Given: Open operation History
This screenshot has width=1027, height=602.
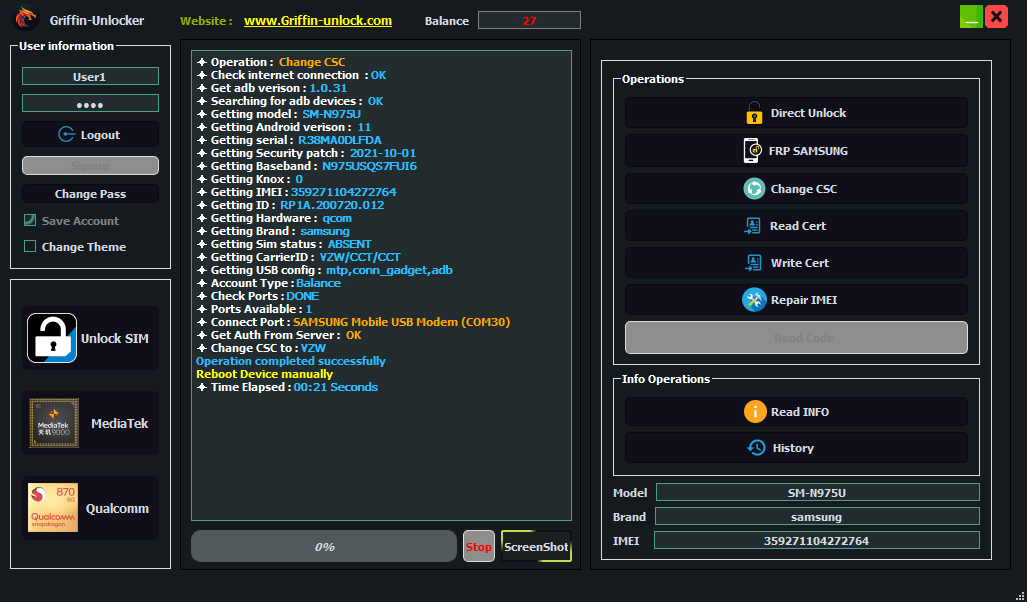Looking at the screenshot, I should (796, 448).
